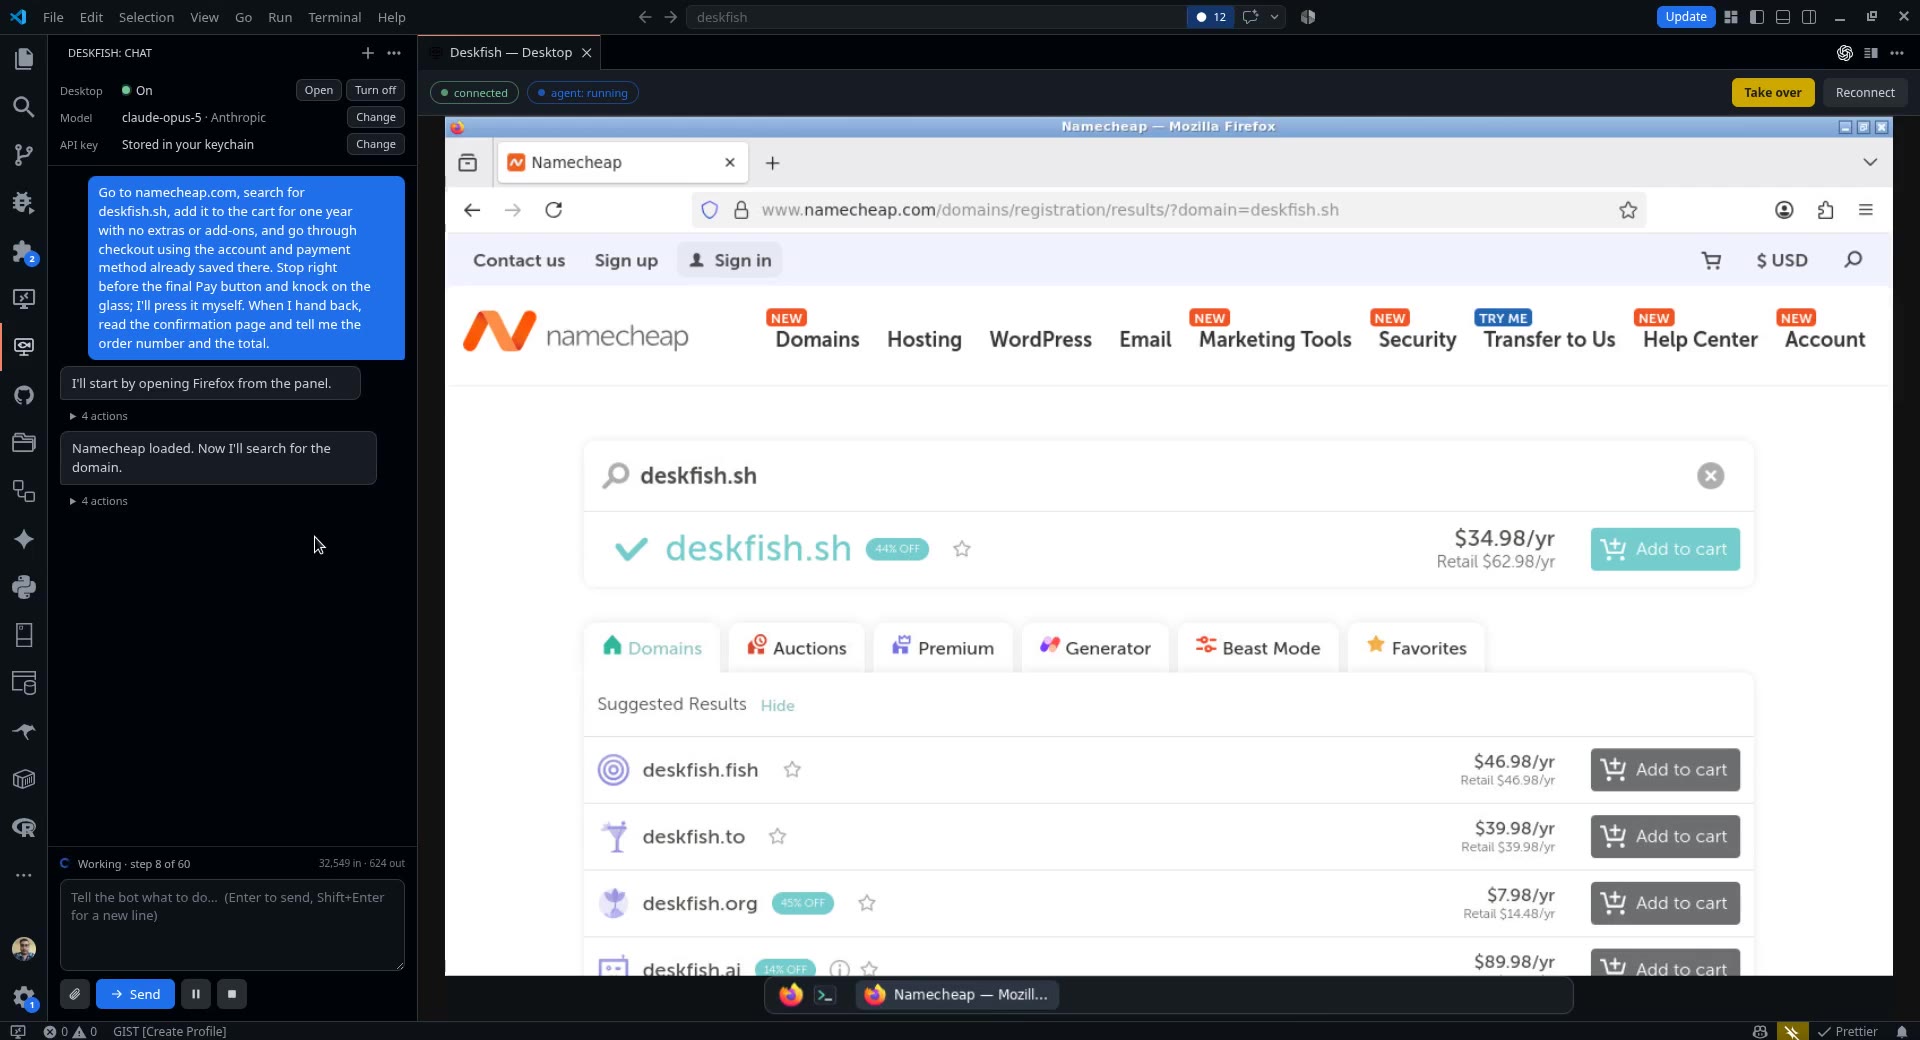This screenshot has height=1040, width=1920.
Task: Open the Namecheap shopping cart icon
Action: click(x=1711, y=260)
